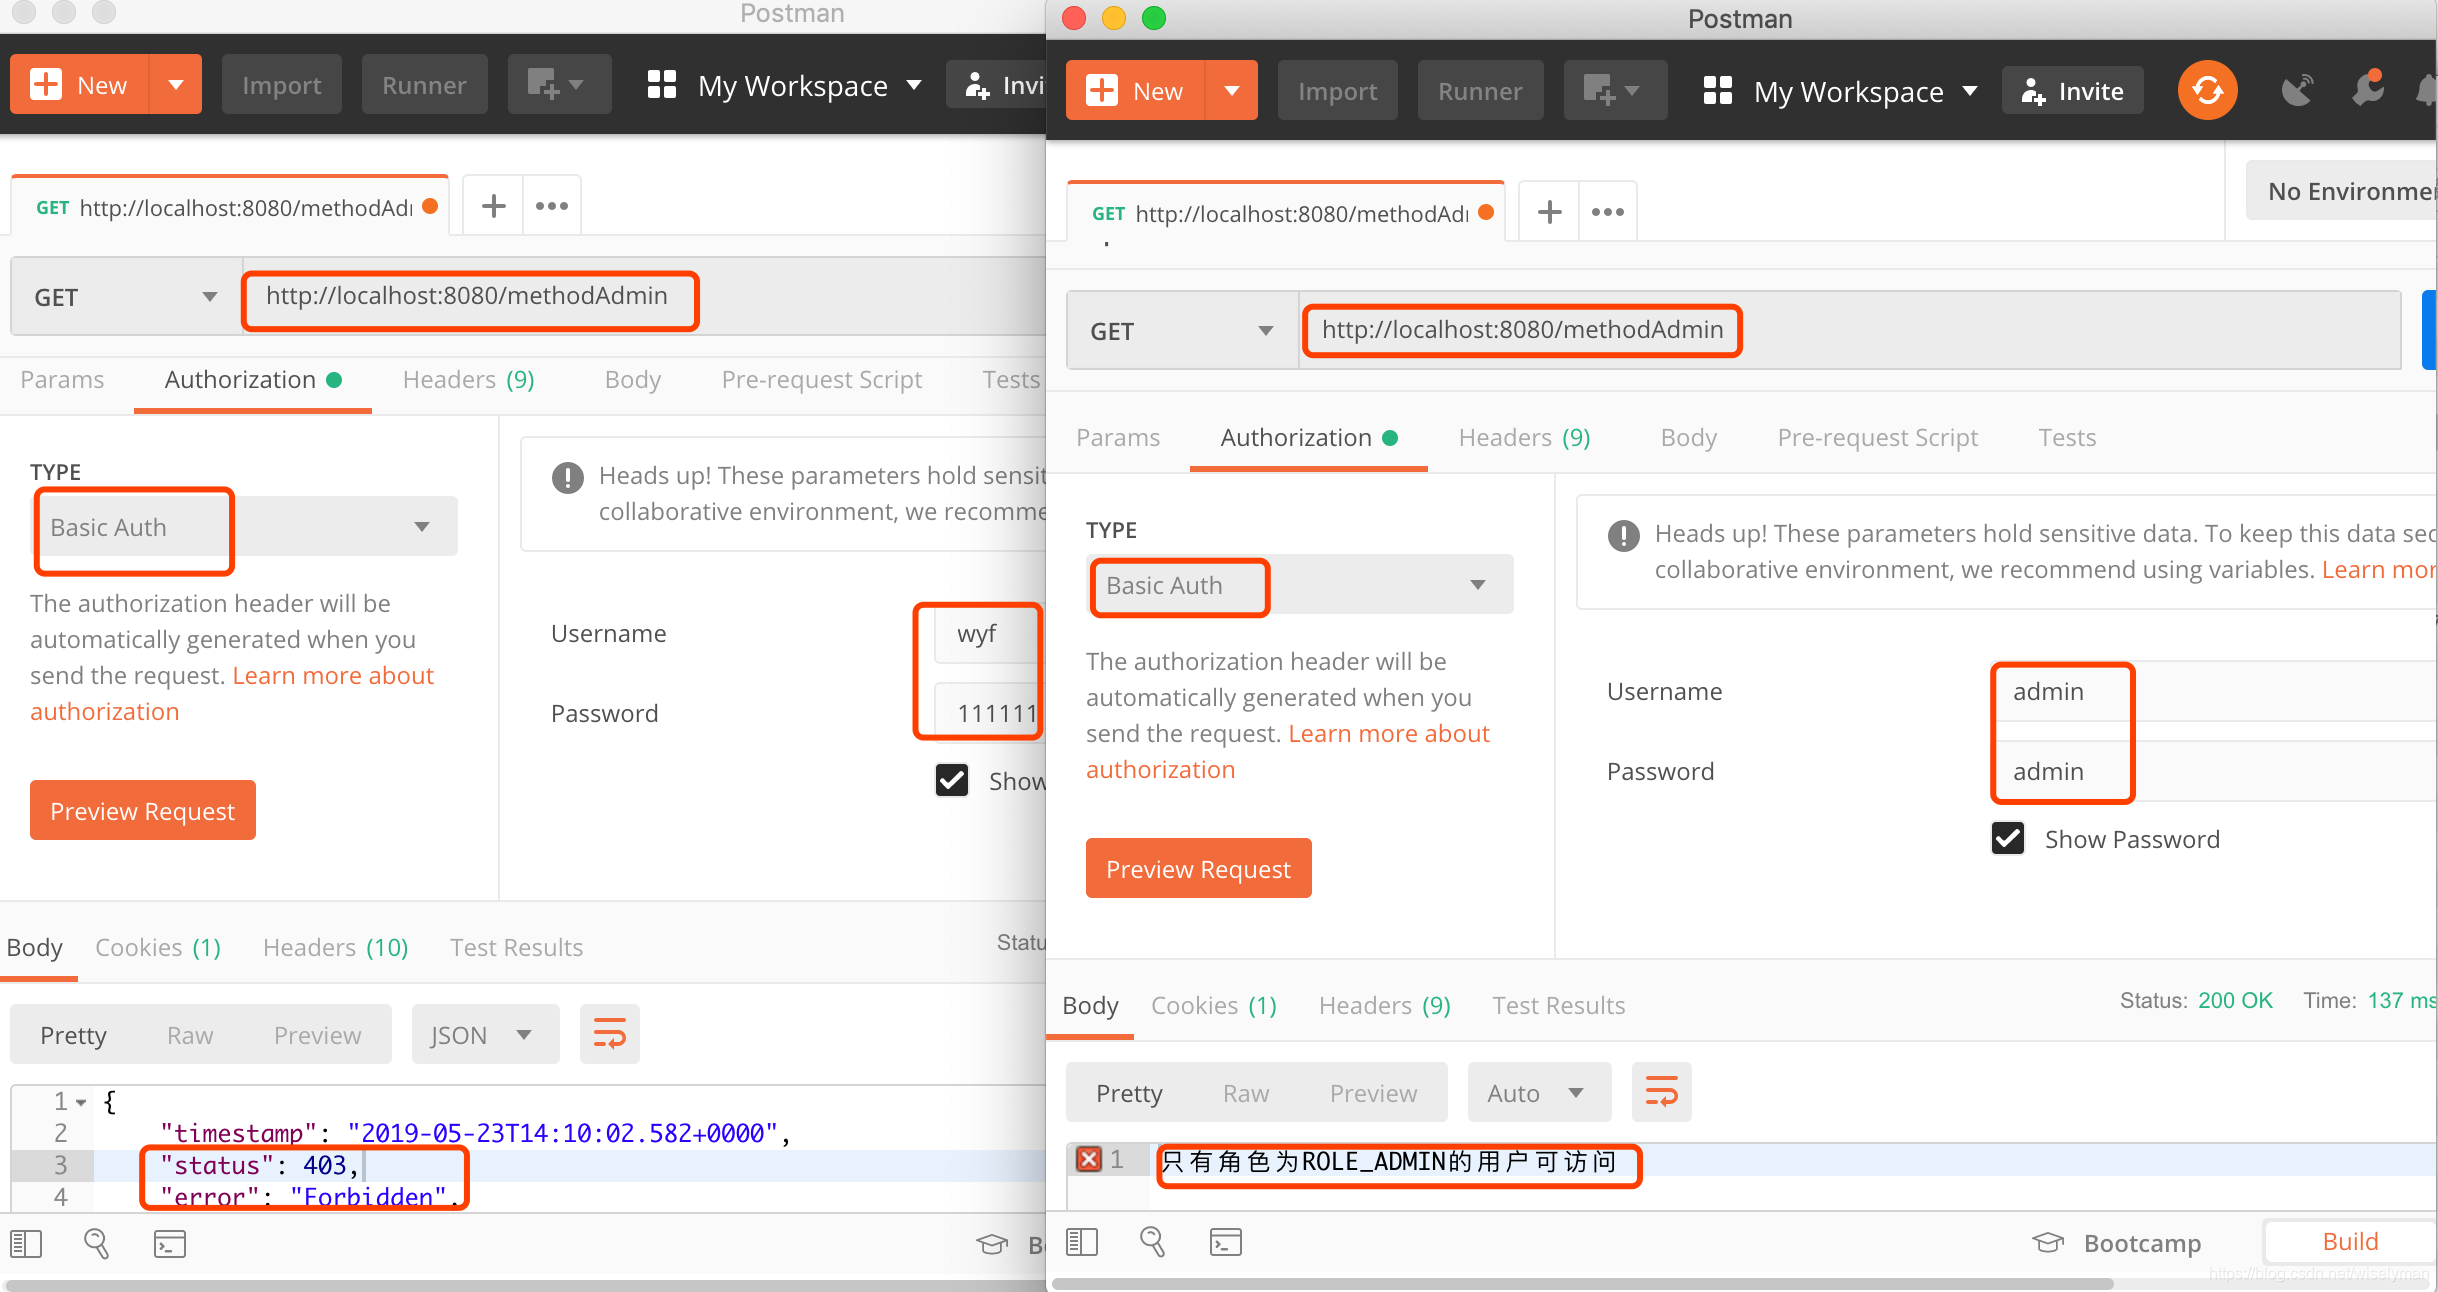Click the new window icon in left toolbar

point(559,85)
